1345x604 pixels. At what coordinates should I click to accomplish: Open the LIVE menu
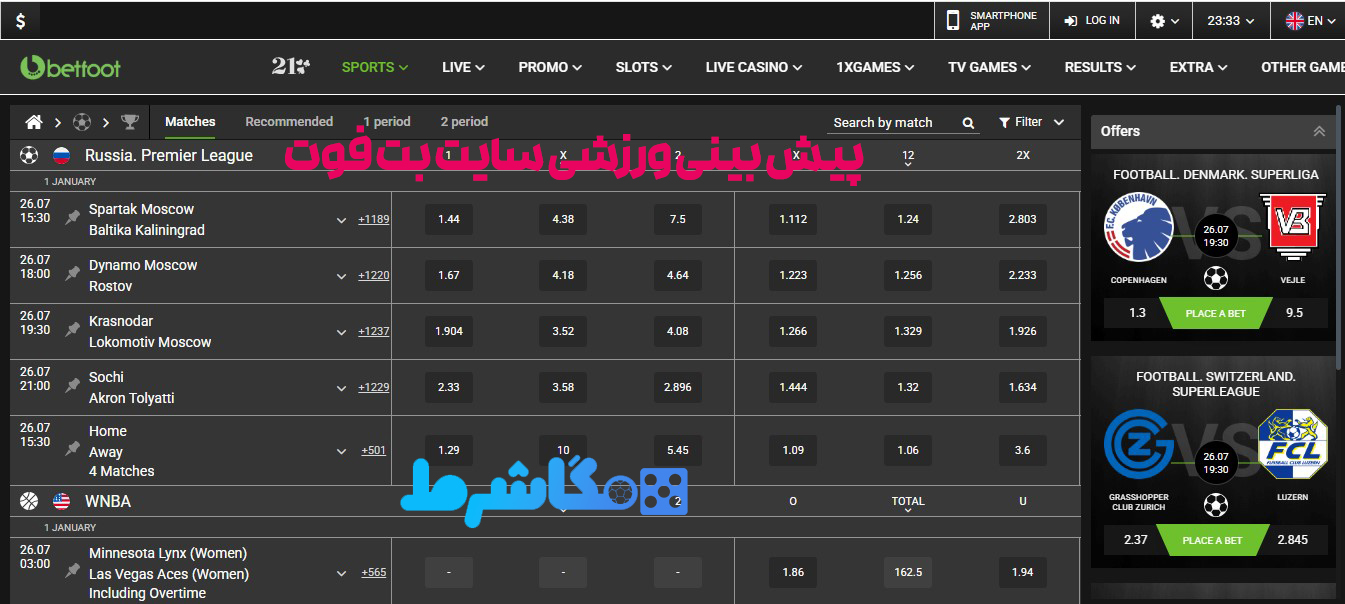(463, 67)
